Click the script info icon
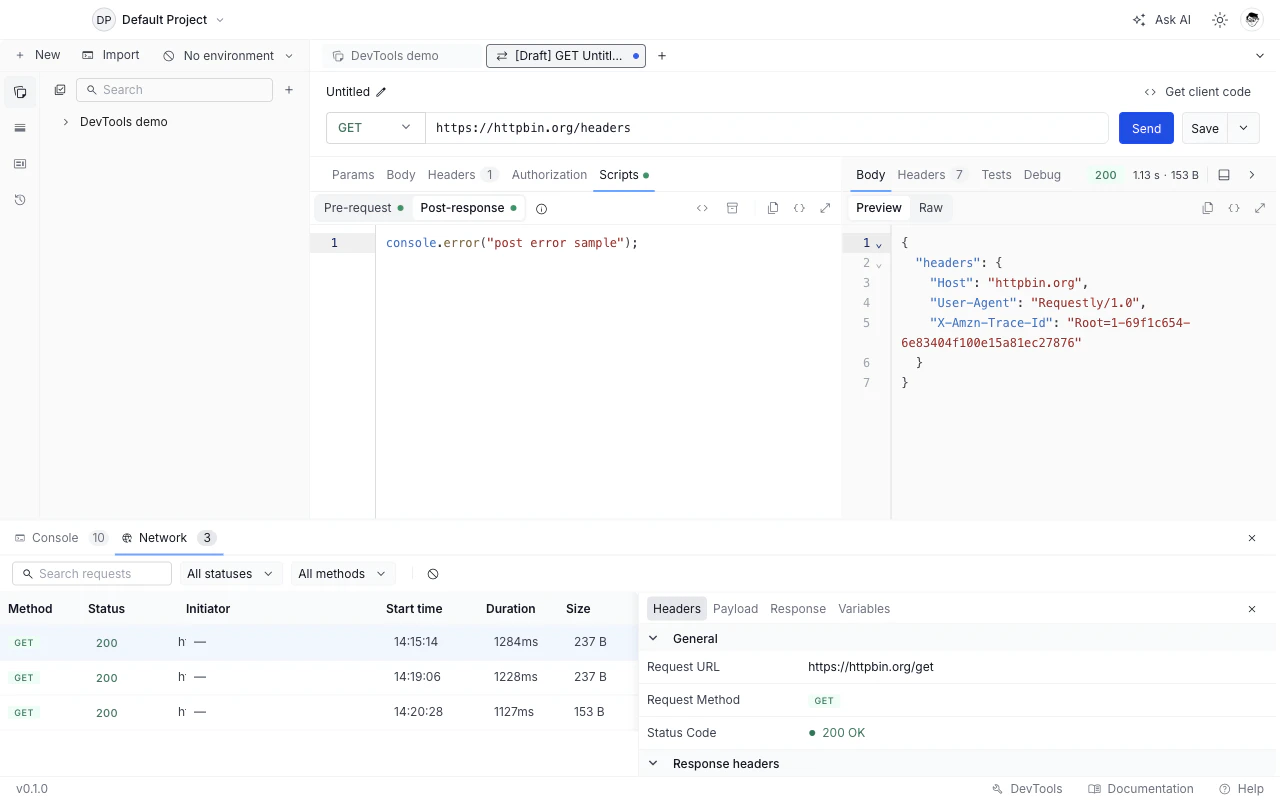1280x800 pixels. tap(541, 209)
